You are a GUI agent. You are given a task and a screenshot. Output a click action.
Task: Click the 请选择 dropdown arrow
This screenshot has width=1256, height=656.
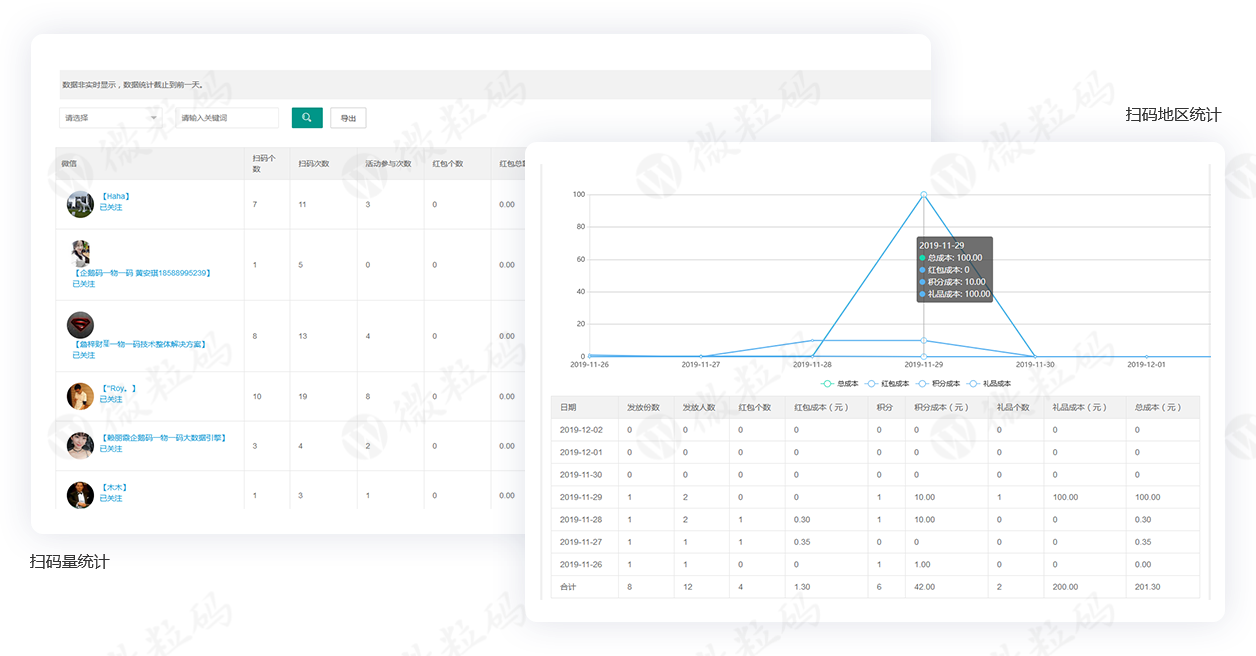pyautogui.click(x=153, y=118)
